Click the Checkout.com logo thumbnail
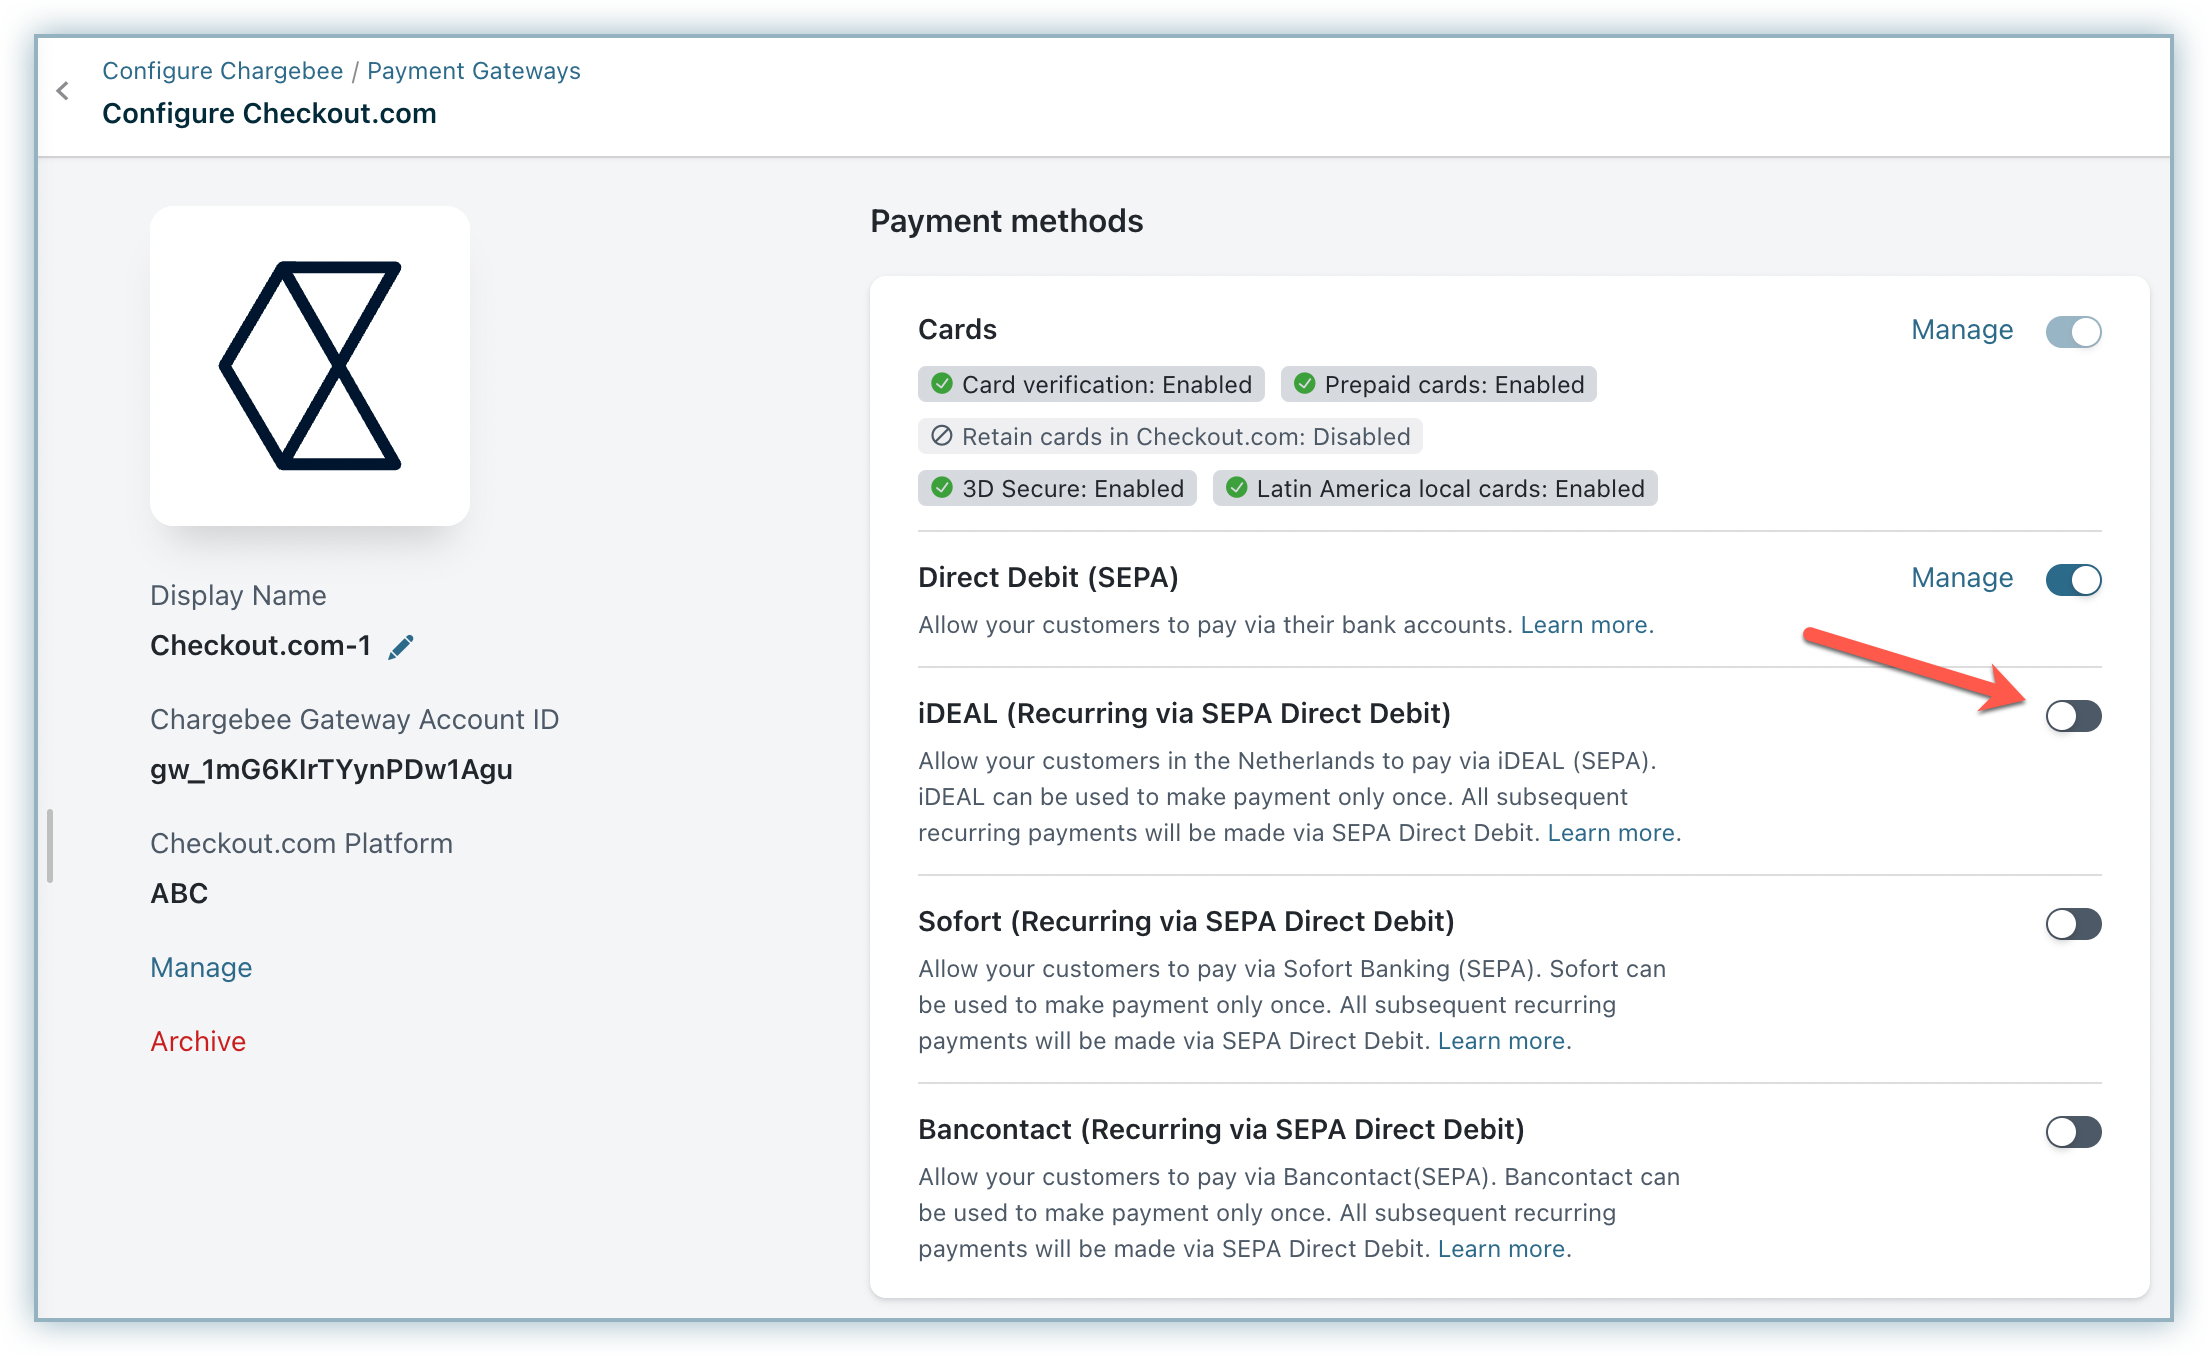 pyautogui.click(x=310, y=365)
